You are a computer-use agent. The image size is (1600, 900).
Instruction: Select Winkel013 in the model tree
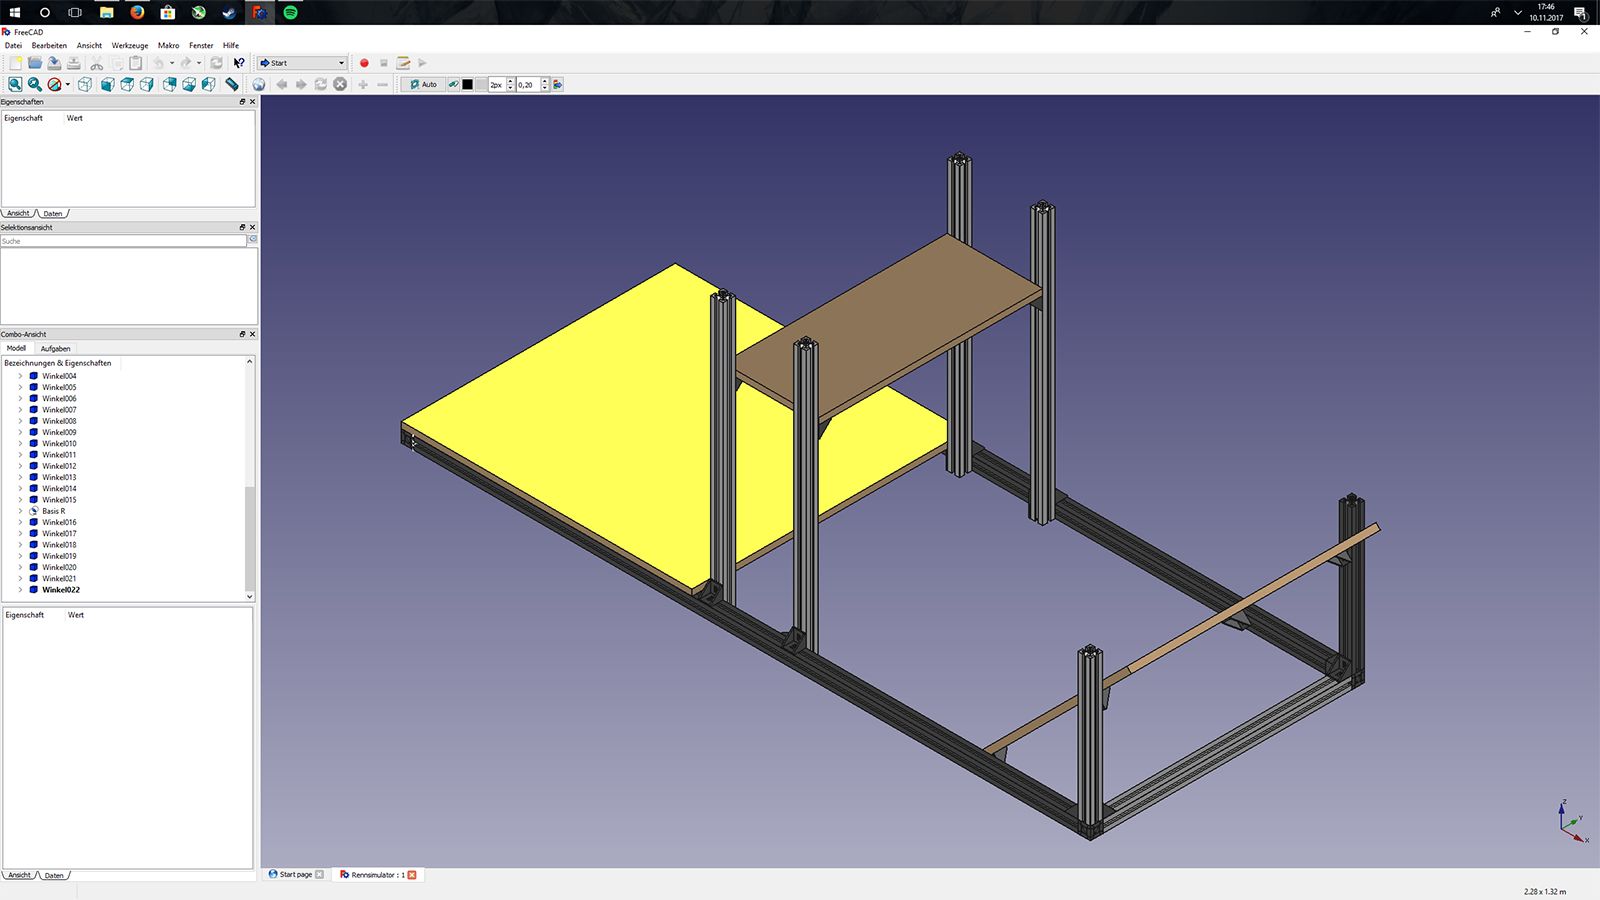pos(59,477)
